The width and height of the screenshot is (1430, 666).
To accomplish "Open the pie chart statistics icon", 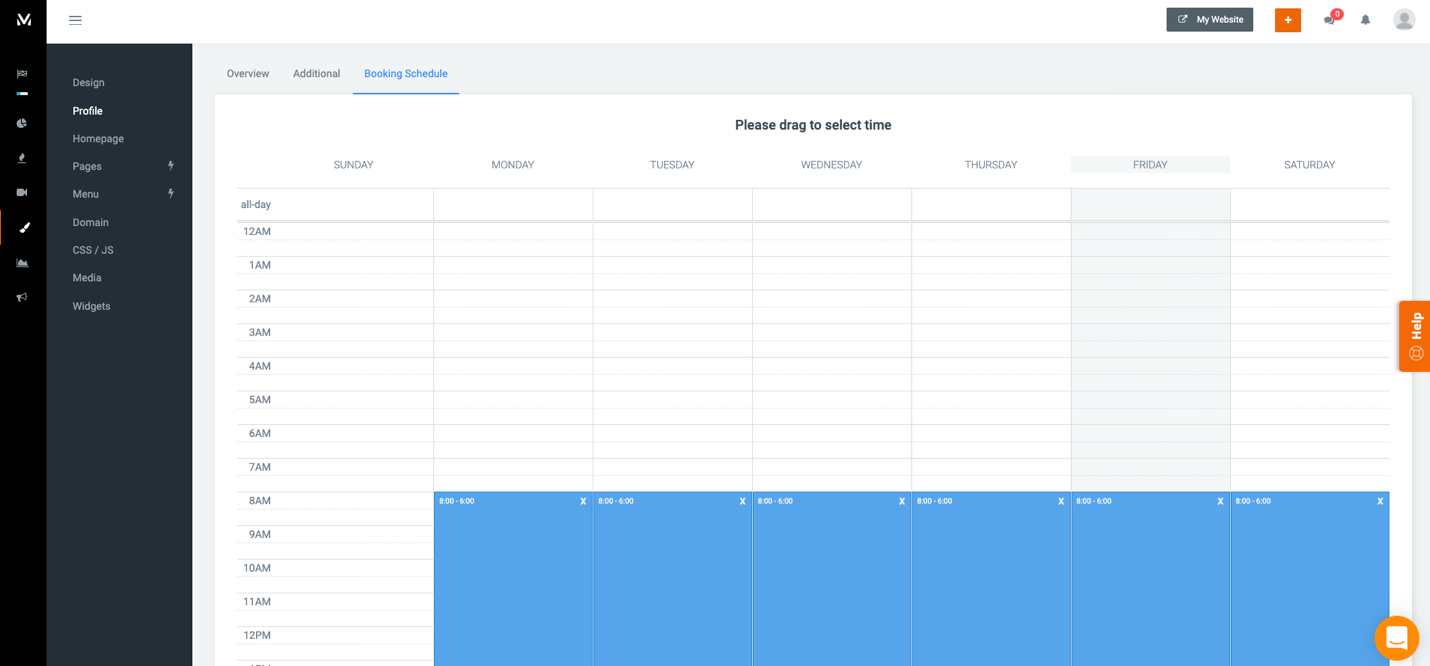I will click(22, 122).
